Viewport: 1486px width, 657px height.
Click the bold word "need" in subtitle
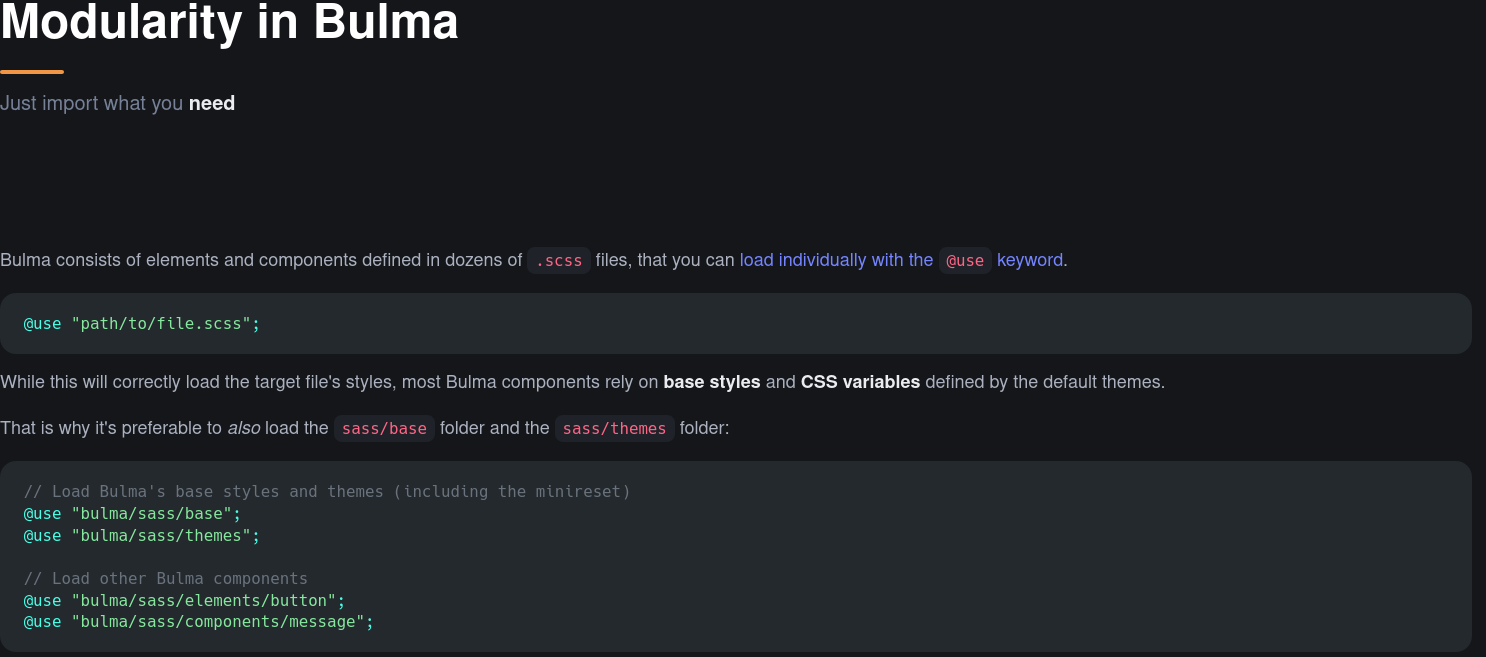(212, 104)
